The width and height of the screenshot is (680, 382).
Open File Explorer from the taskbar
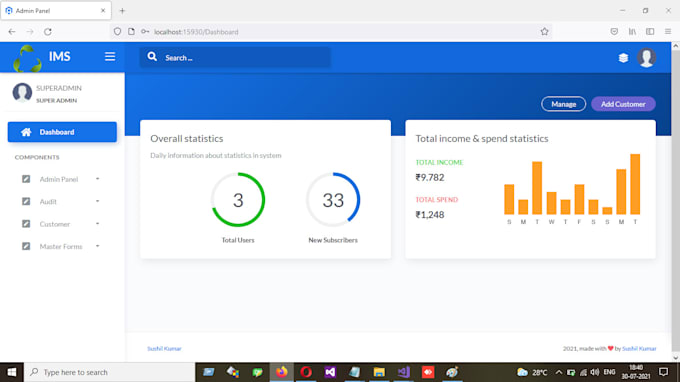(379, 372)
